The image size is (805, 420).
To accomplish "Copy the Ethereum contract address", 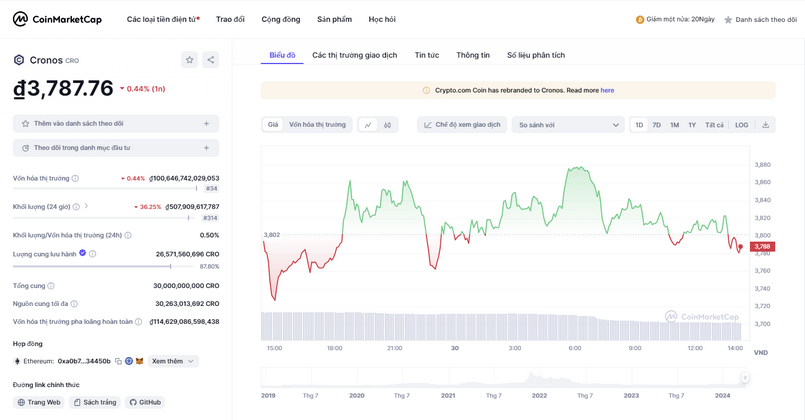I will [119, 361].
